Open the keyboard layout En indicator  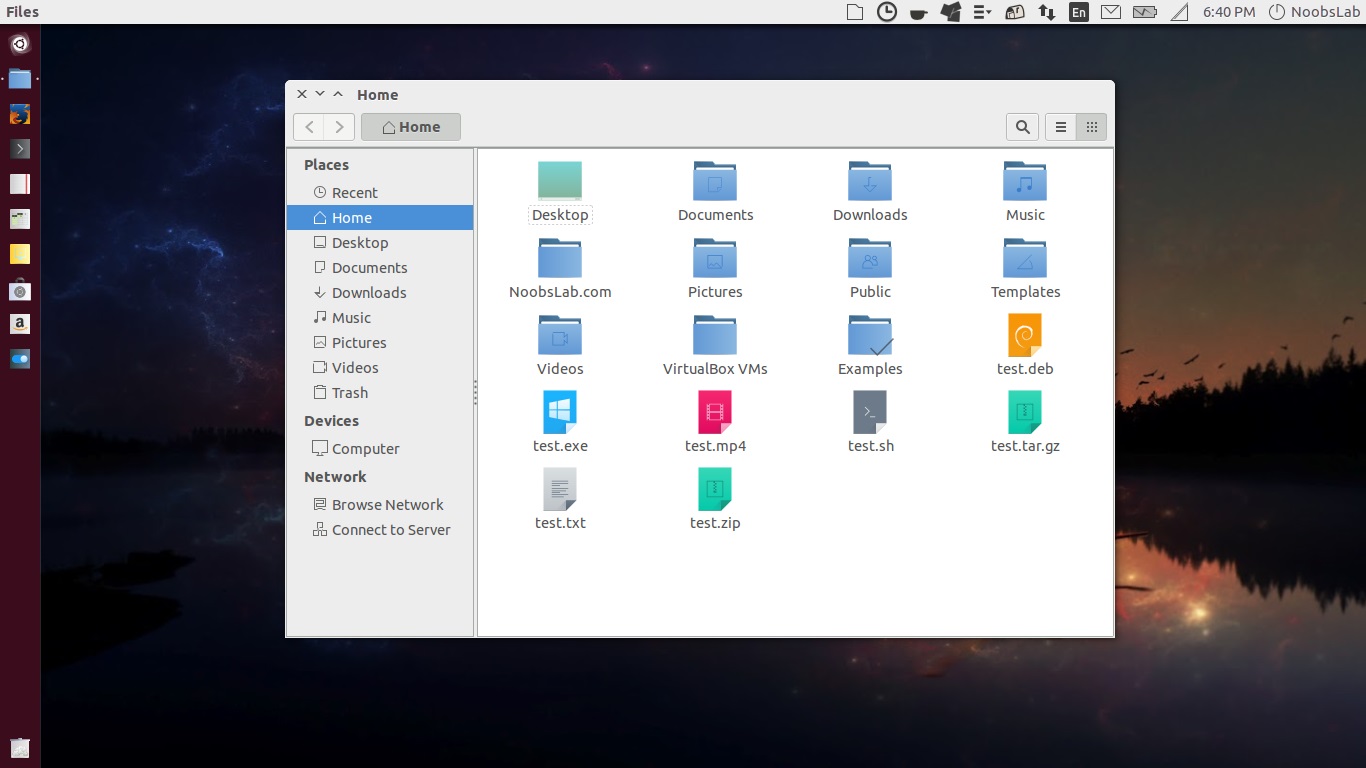tap(1078, 12)
